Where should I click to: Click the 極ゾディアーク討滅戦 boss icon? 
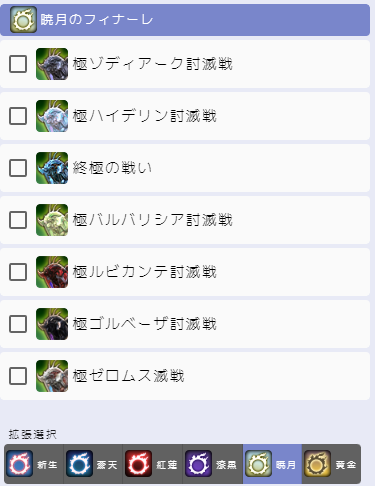(x=52, y=64)
